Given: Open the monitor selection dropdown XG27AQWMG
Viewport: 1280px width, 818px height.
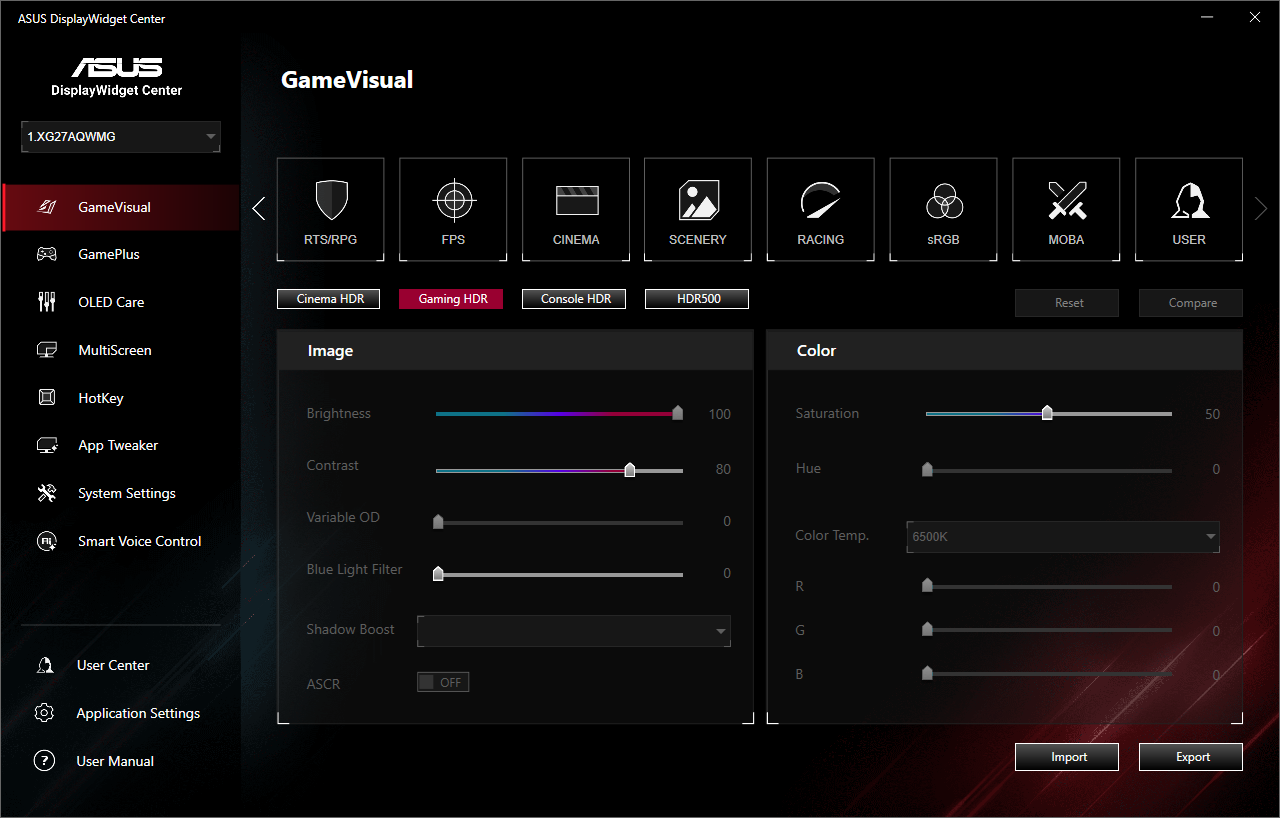Looking at the screenshot, I should [121, 137].
